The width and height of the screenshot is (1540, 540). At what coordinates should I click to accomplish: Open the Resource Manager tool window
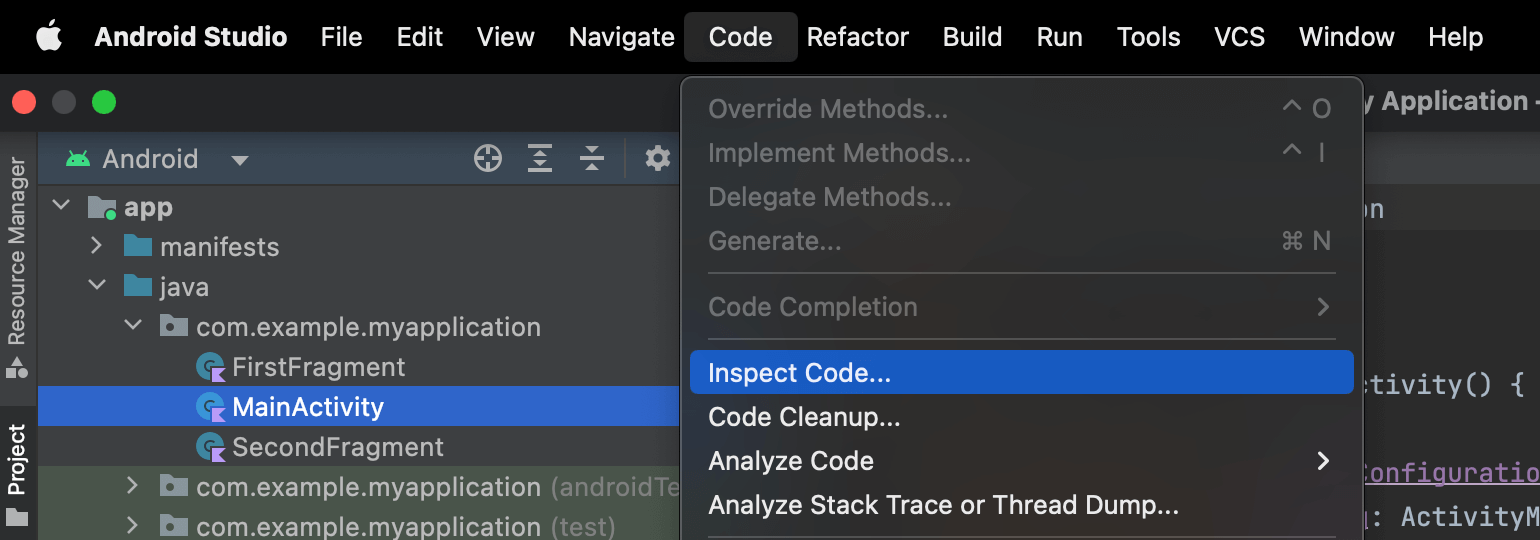(x=17, y=250)
